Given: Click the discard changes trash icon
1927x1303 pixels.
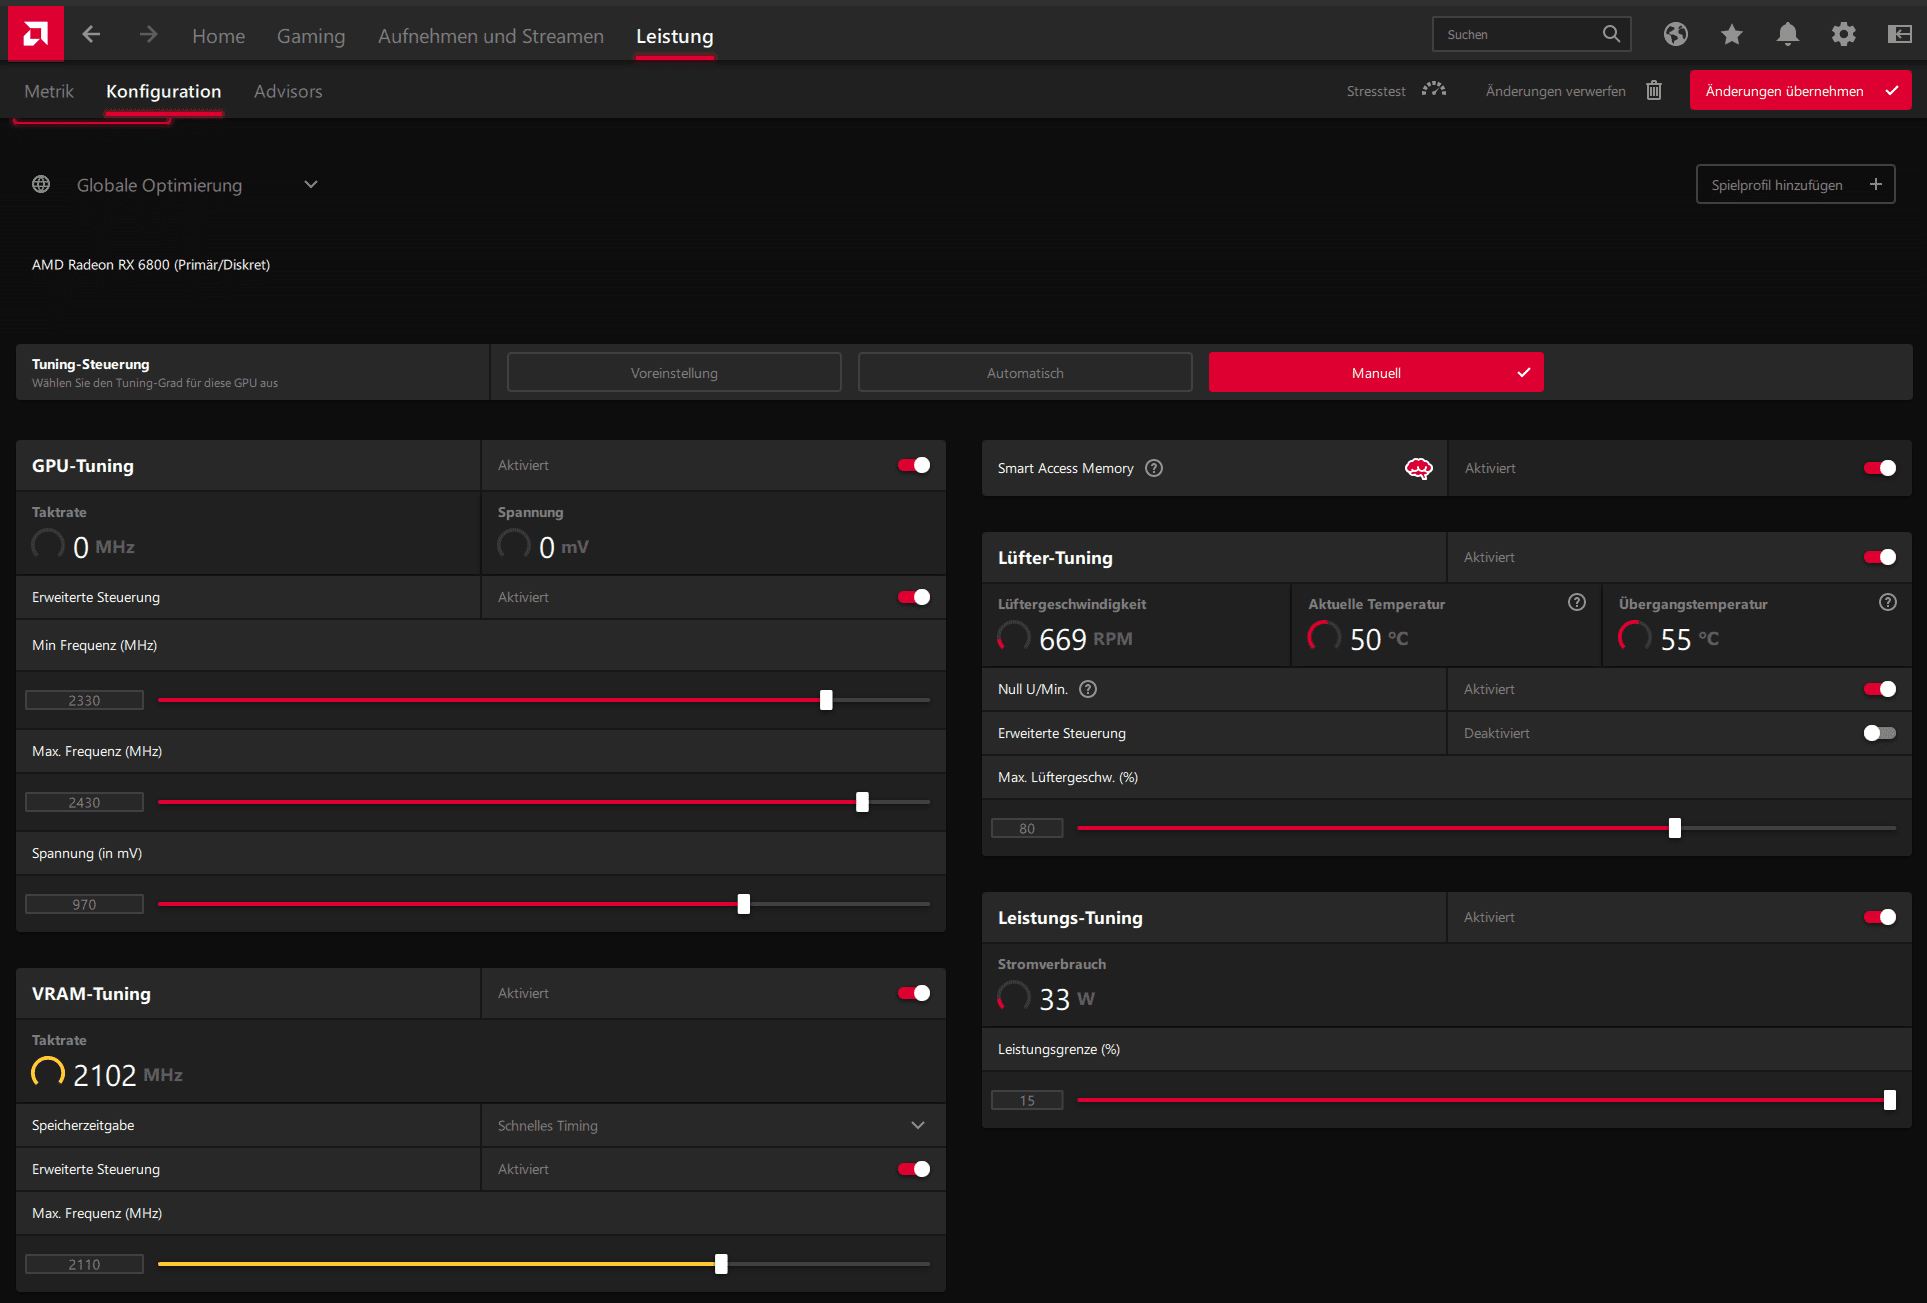Looking at the screenshot, I should click(1654, 90).
